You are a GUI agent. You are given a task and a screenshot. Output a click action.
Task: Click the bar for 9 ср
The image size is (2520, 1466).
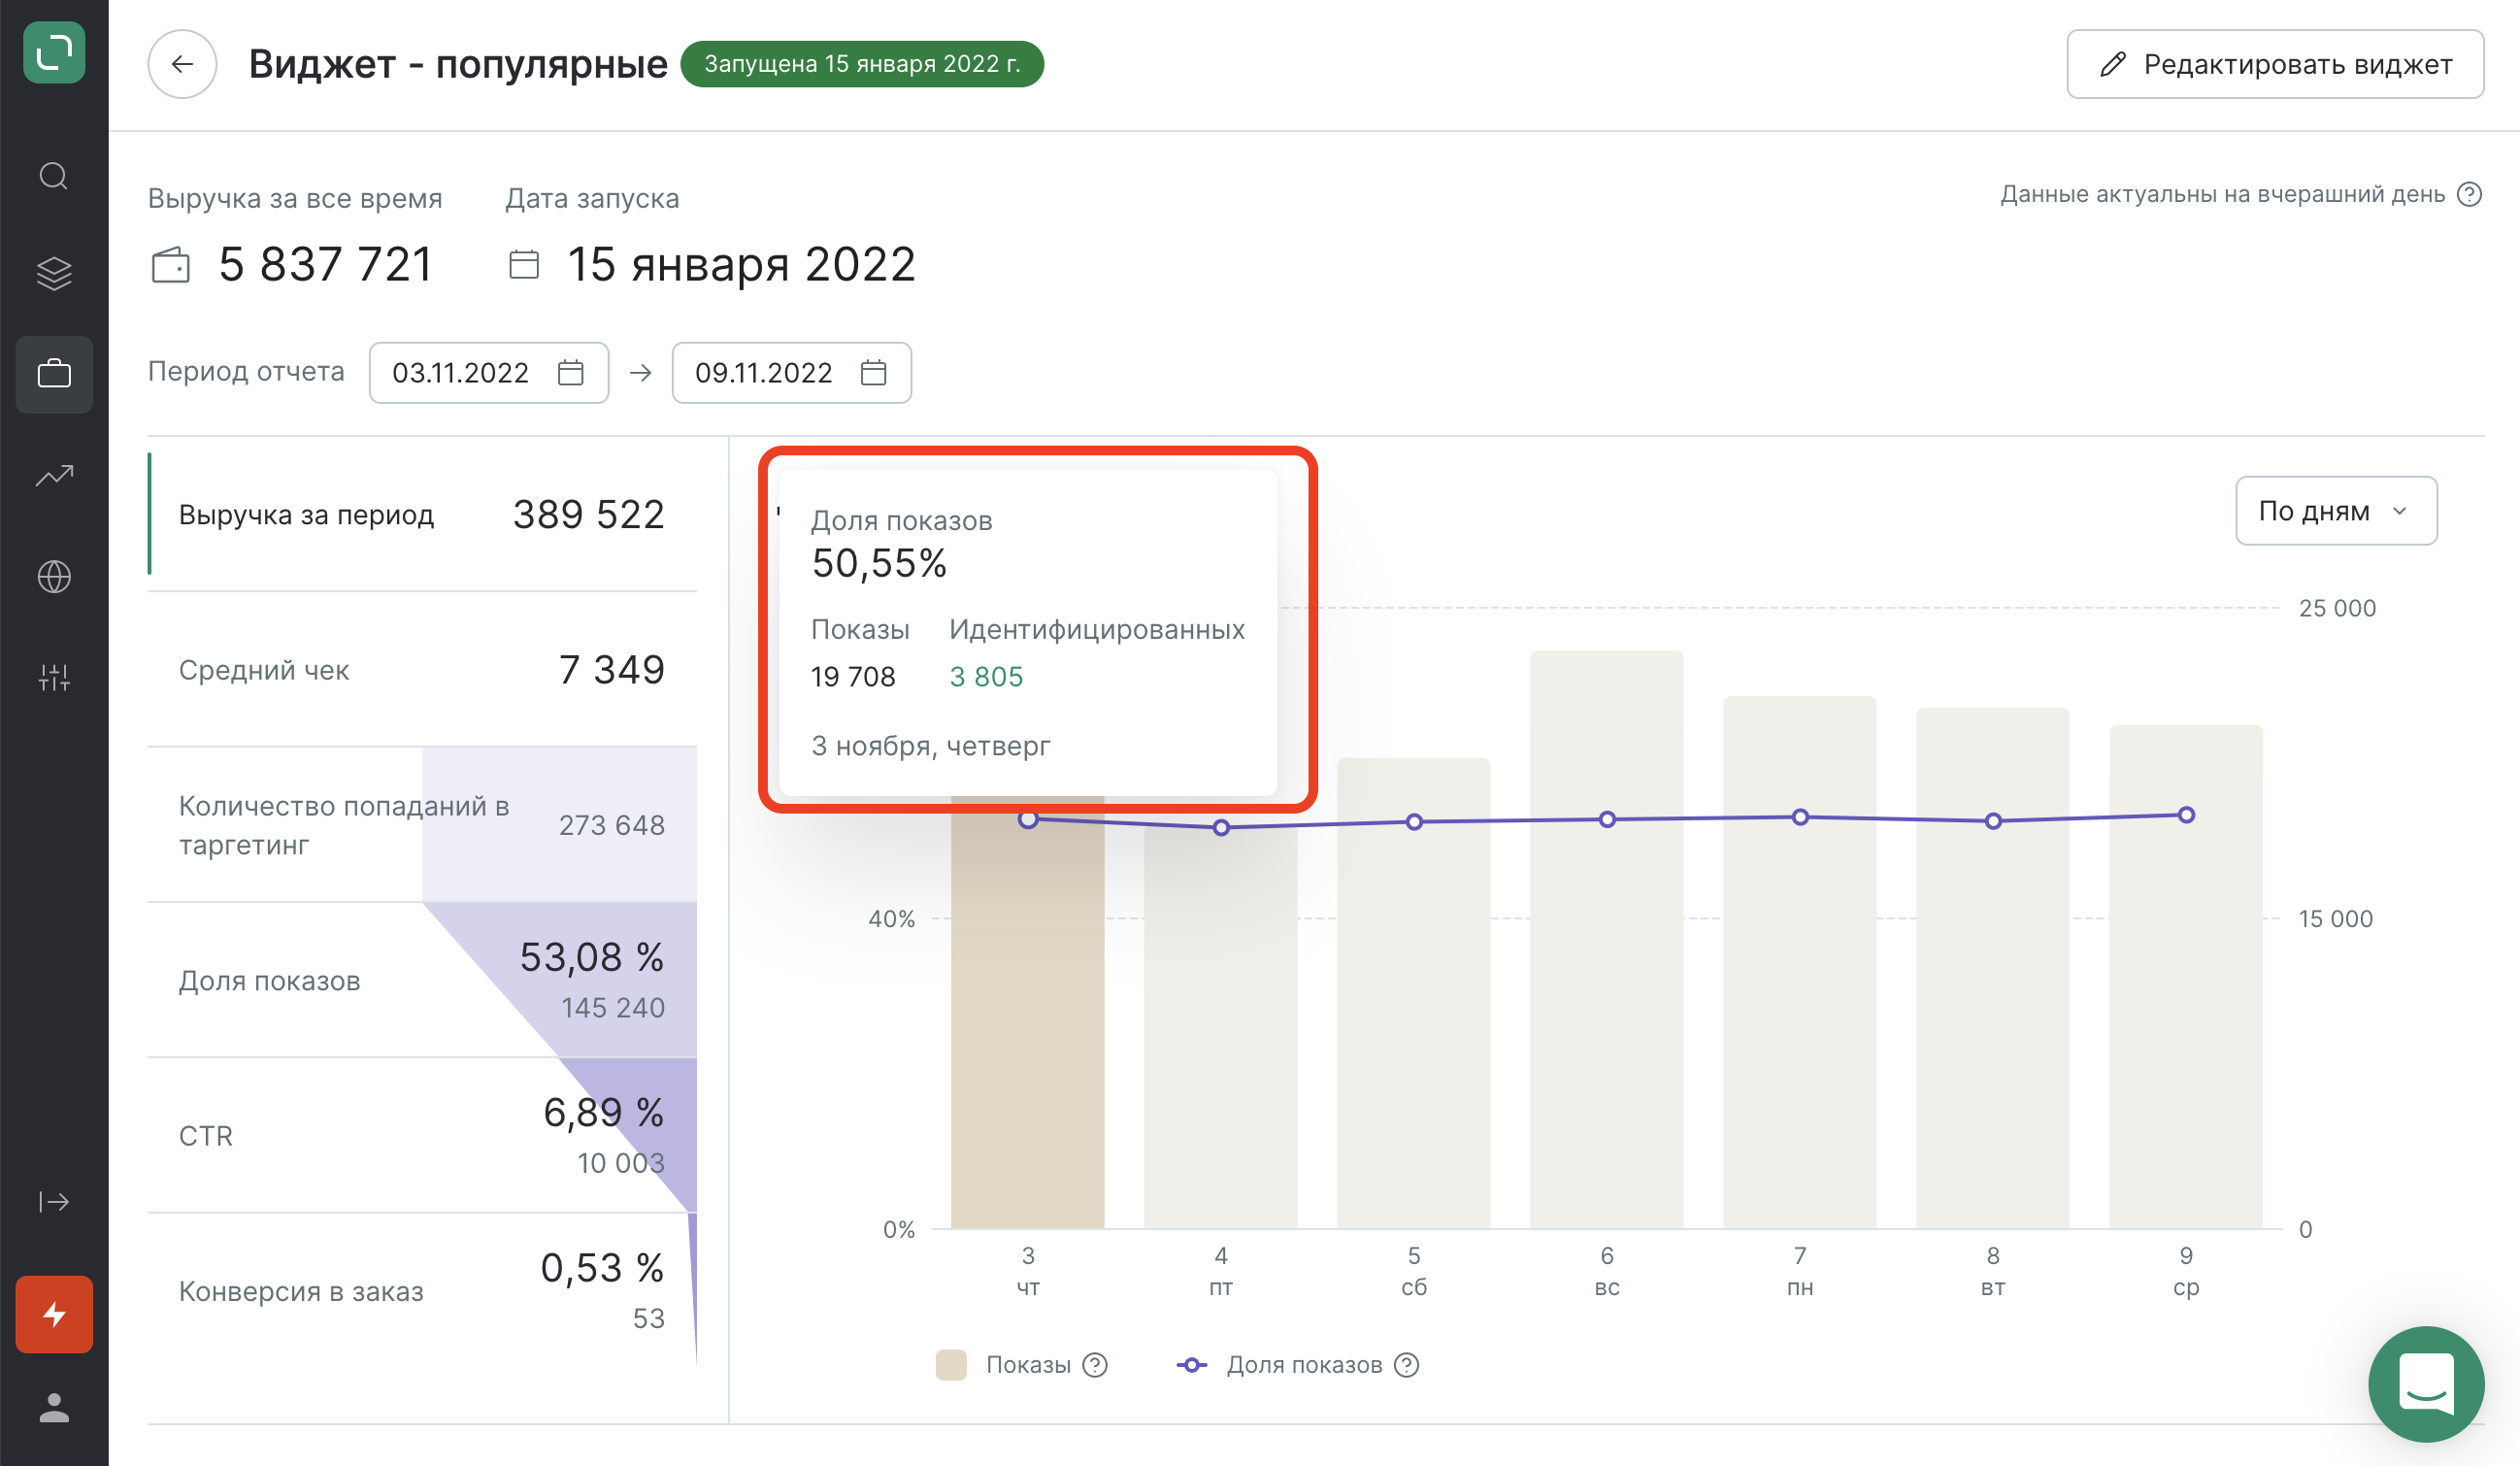2186,976
